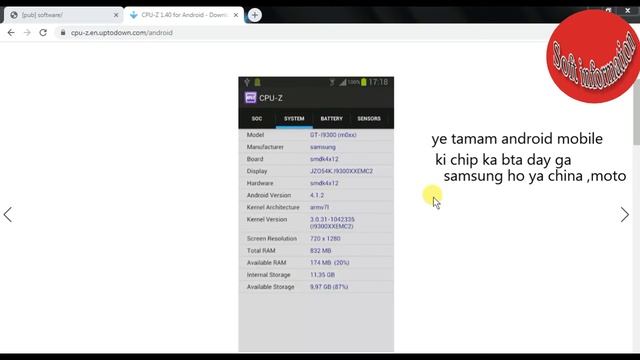Click the 'Model' label in the screenshot

pos(256,135)
